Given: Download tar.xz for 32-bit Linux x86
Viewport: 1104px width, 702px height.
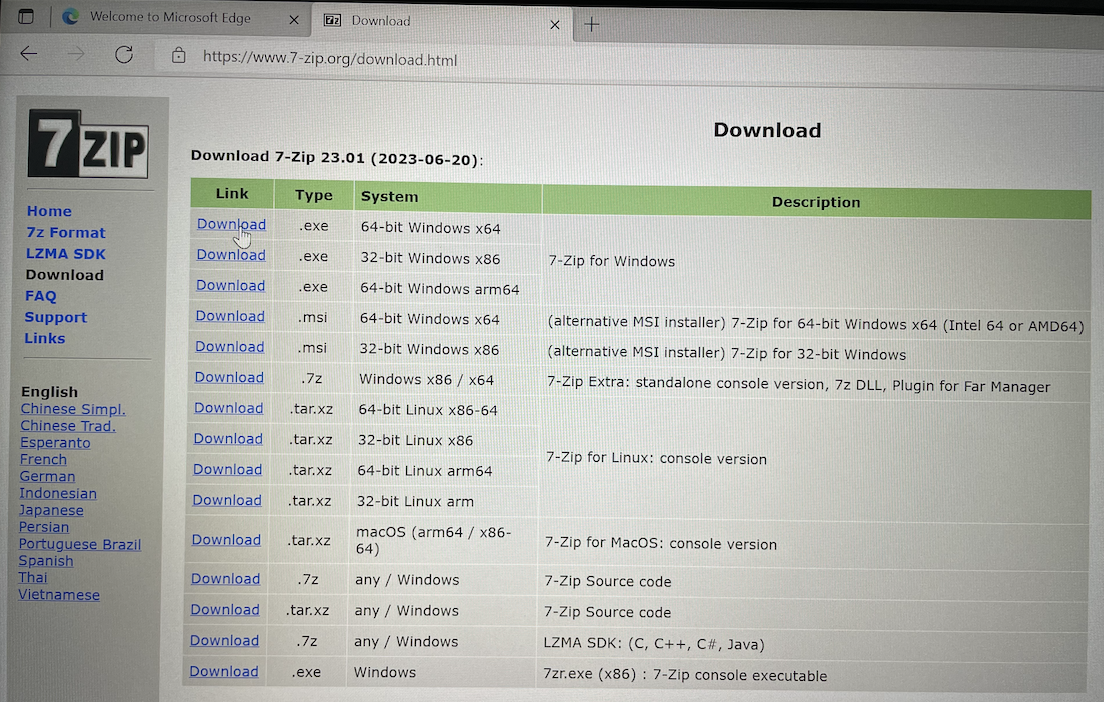Looking at the screenshot, I should 227,439.
